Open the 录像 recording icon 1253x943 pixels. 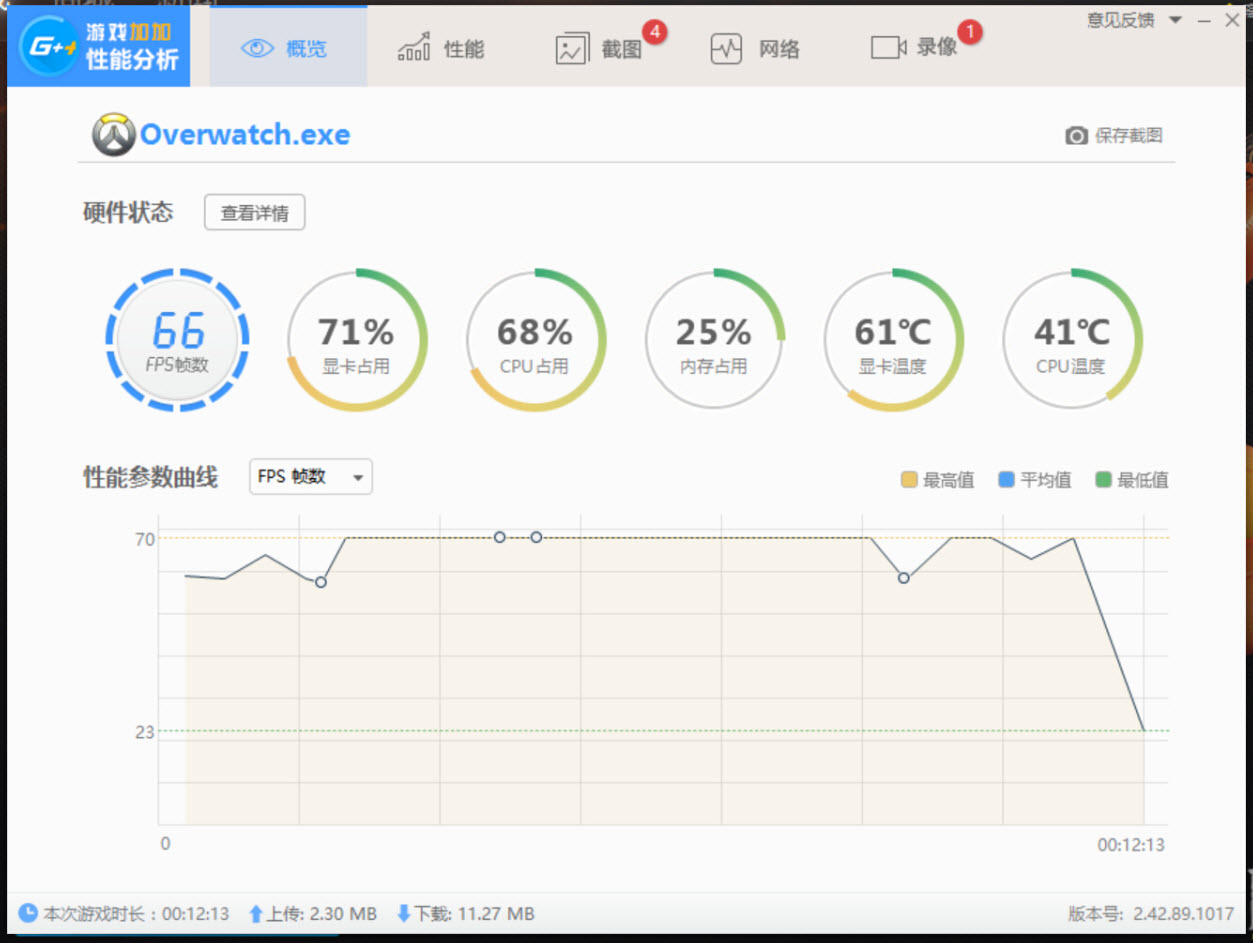pyautogui.click(x=888, y=47)
